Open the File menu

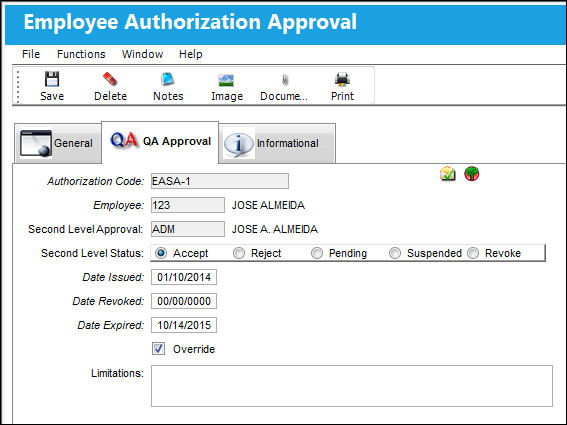click(x=31, y=54)
